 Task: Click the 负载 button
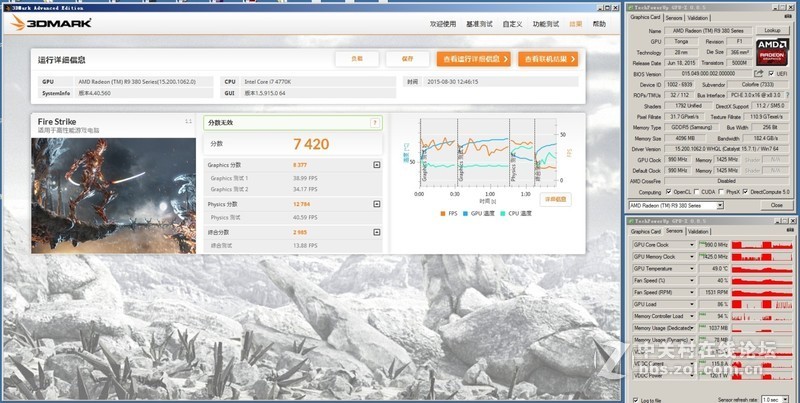[357, 59]
